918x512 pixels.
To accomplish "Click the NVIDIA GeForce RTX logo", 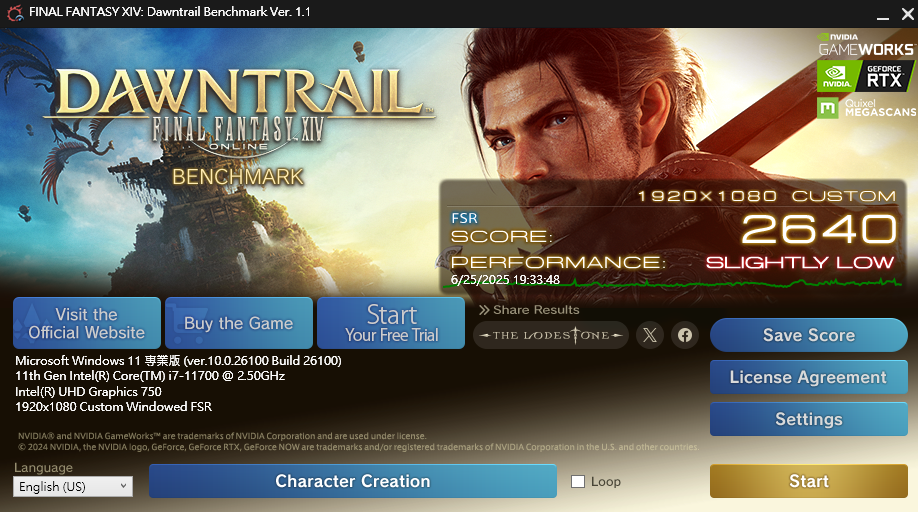I will (865, 76).
